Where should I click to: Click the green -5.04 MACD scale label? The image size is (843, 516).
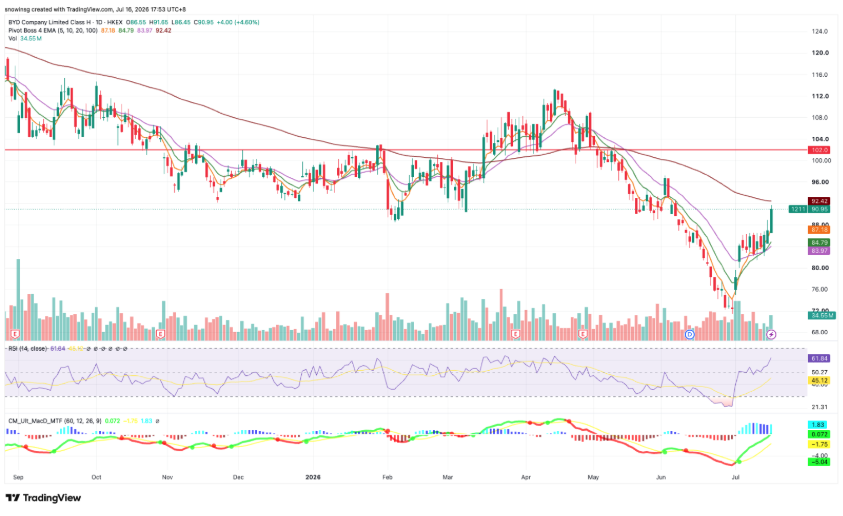click(x=819, y=461)
